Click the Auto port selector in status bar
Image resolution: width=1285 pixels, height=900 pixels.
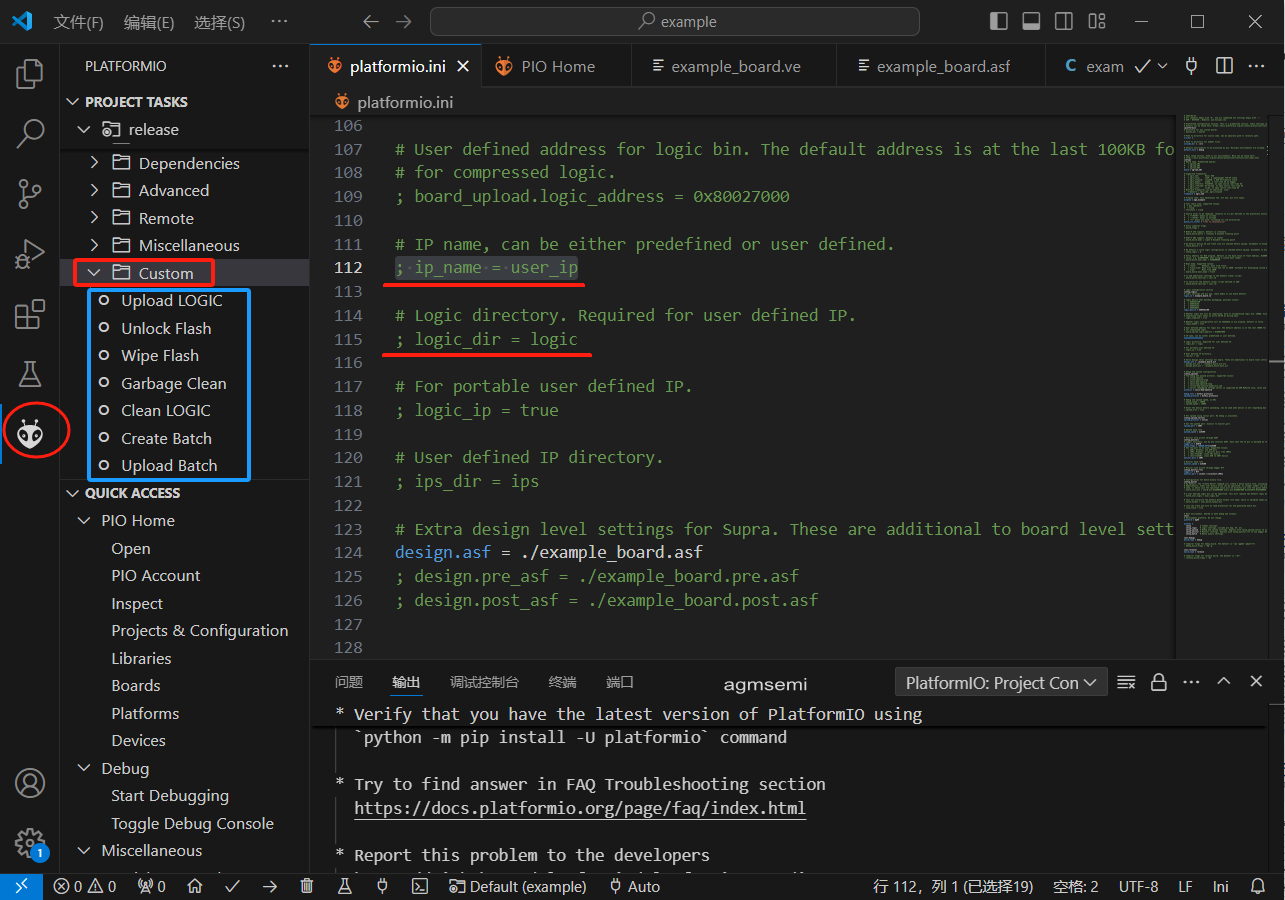pos(633,886)
